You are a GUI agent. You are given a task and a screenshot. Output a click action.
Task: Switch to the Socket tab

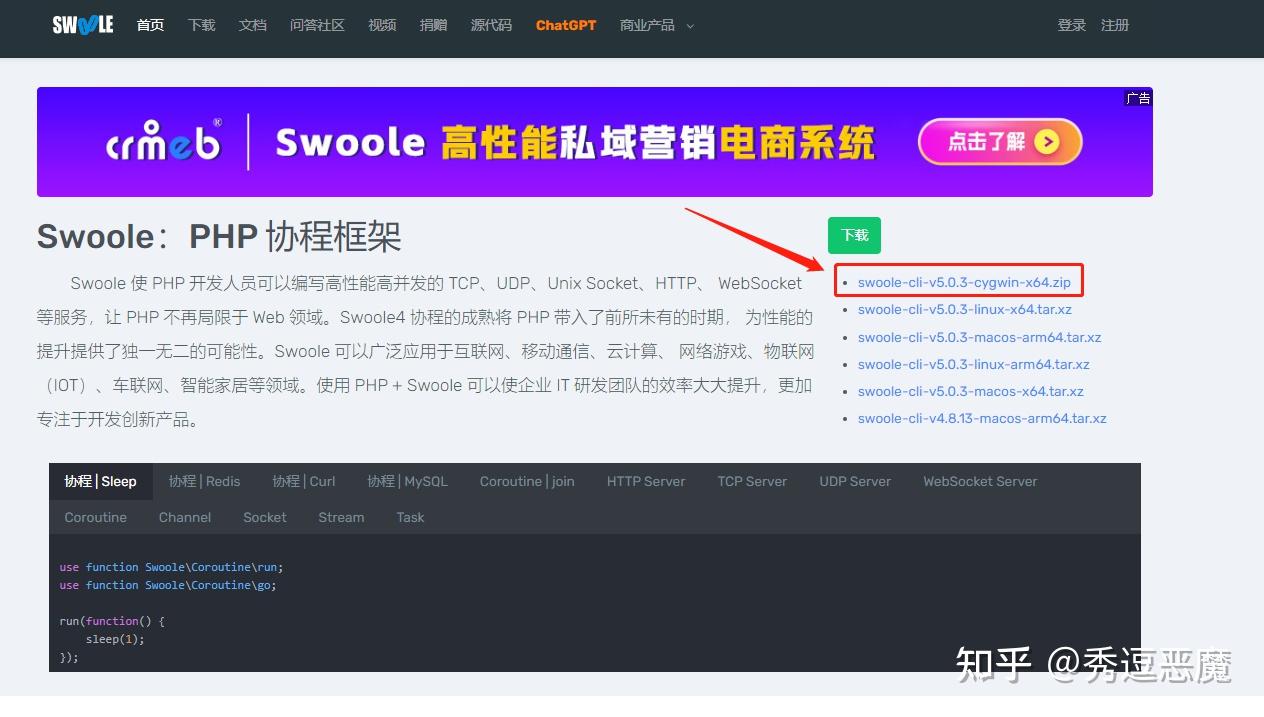pos(265,517)
